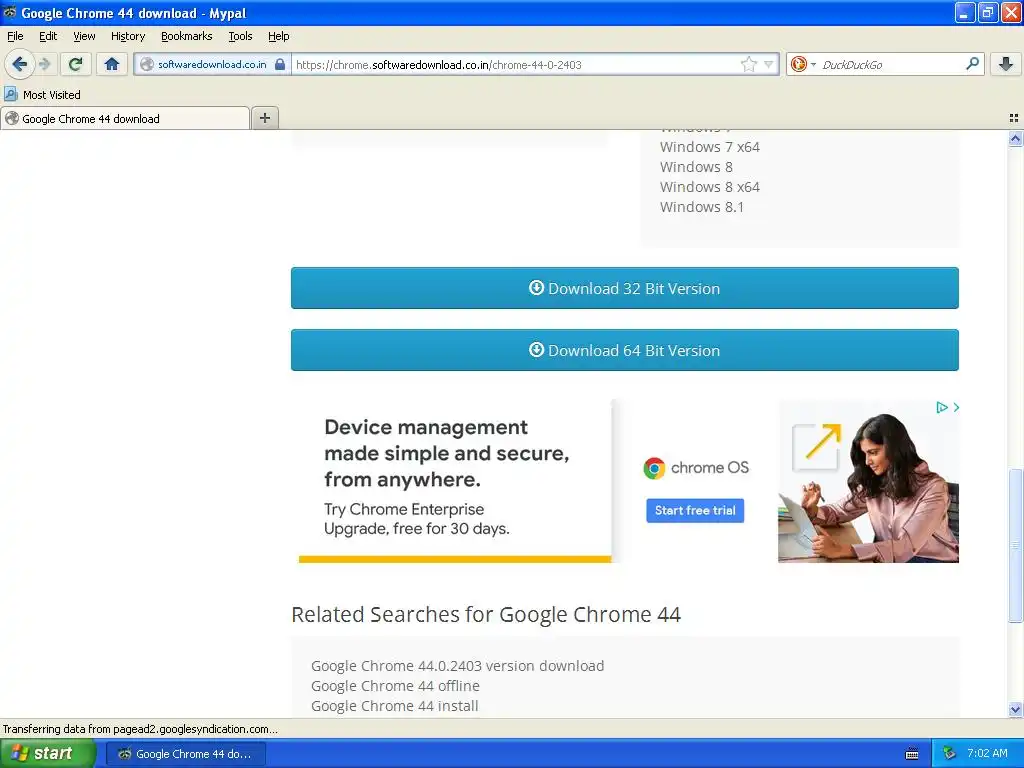Viewport: 1024px width, 768px height.
Task: Click Related Searches for Google Chrome 44 heading
Action: tap(486, 615)
